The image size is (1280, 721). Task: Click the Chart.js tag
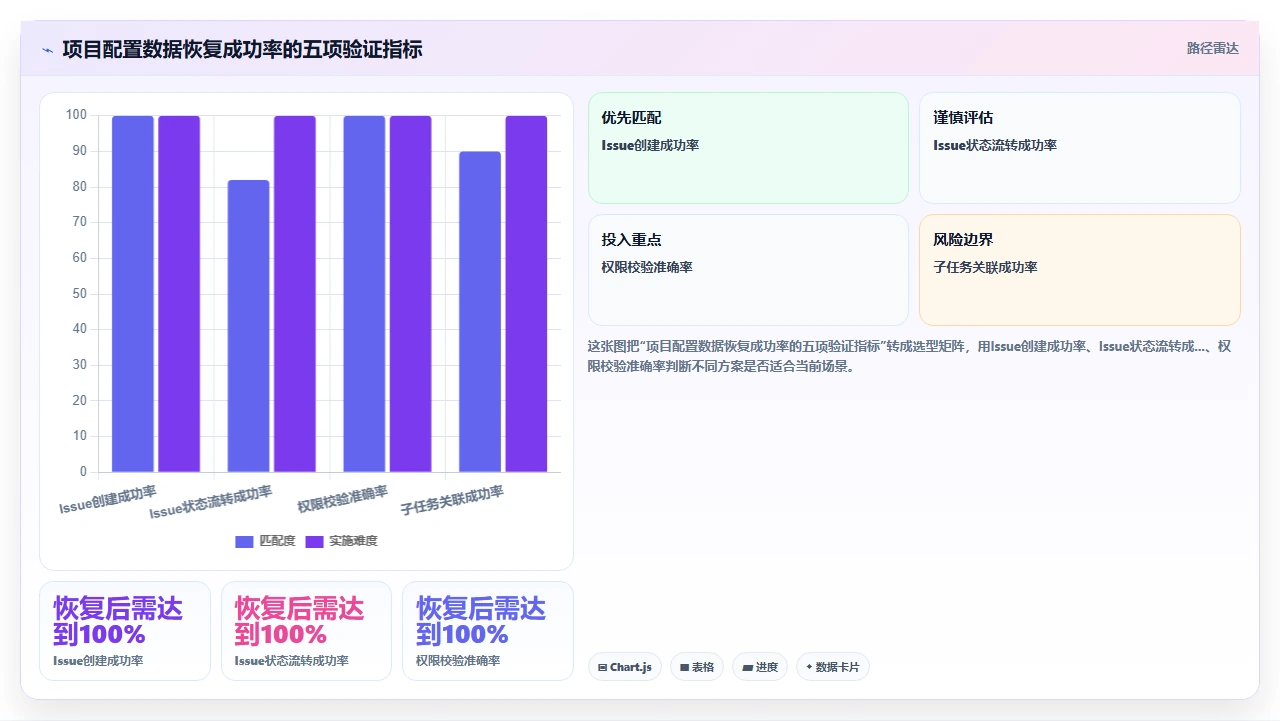625,667
